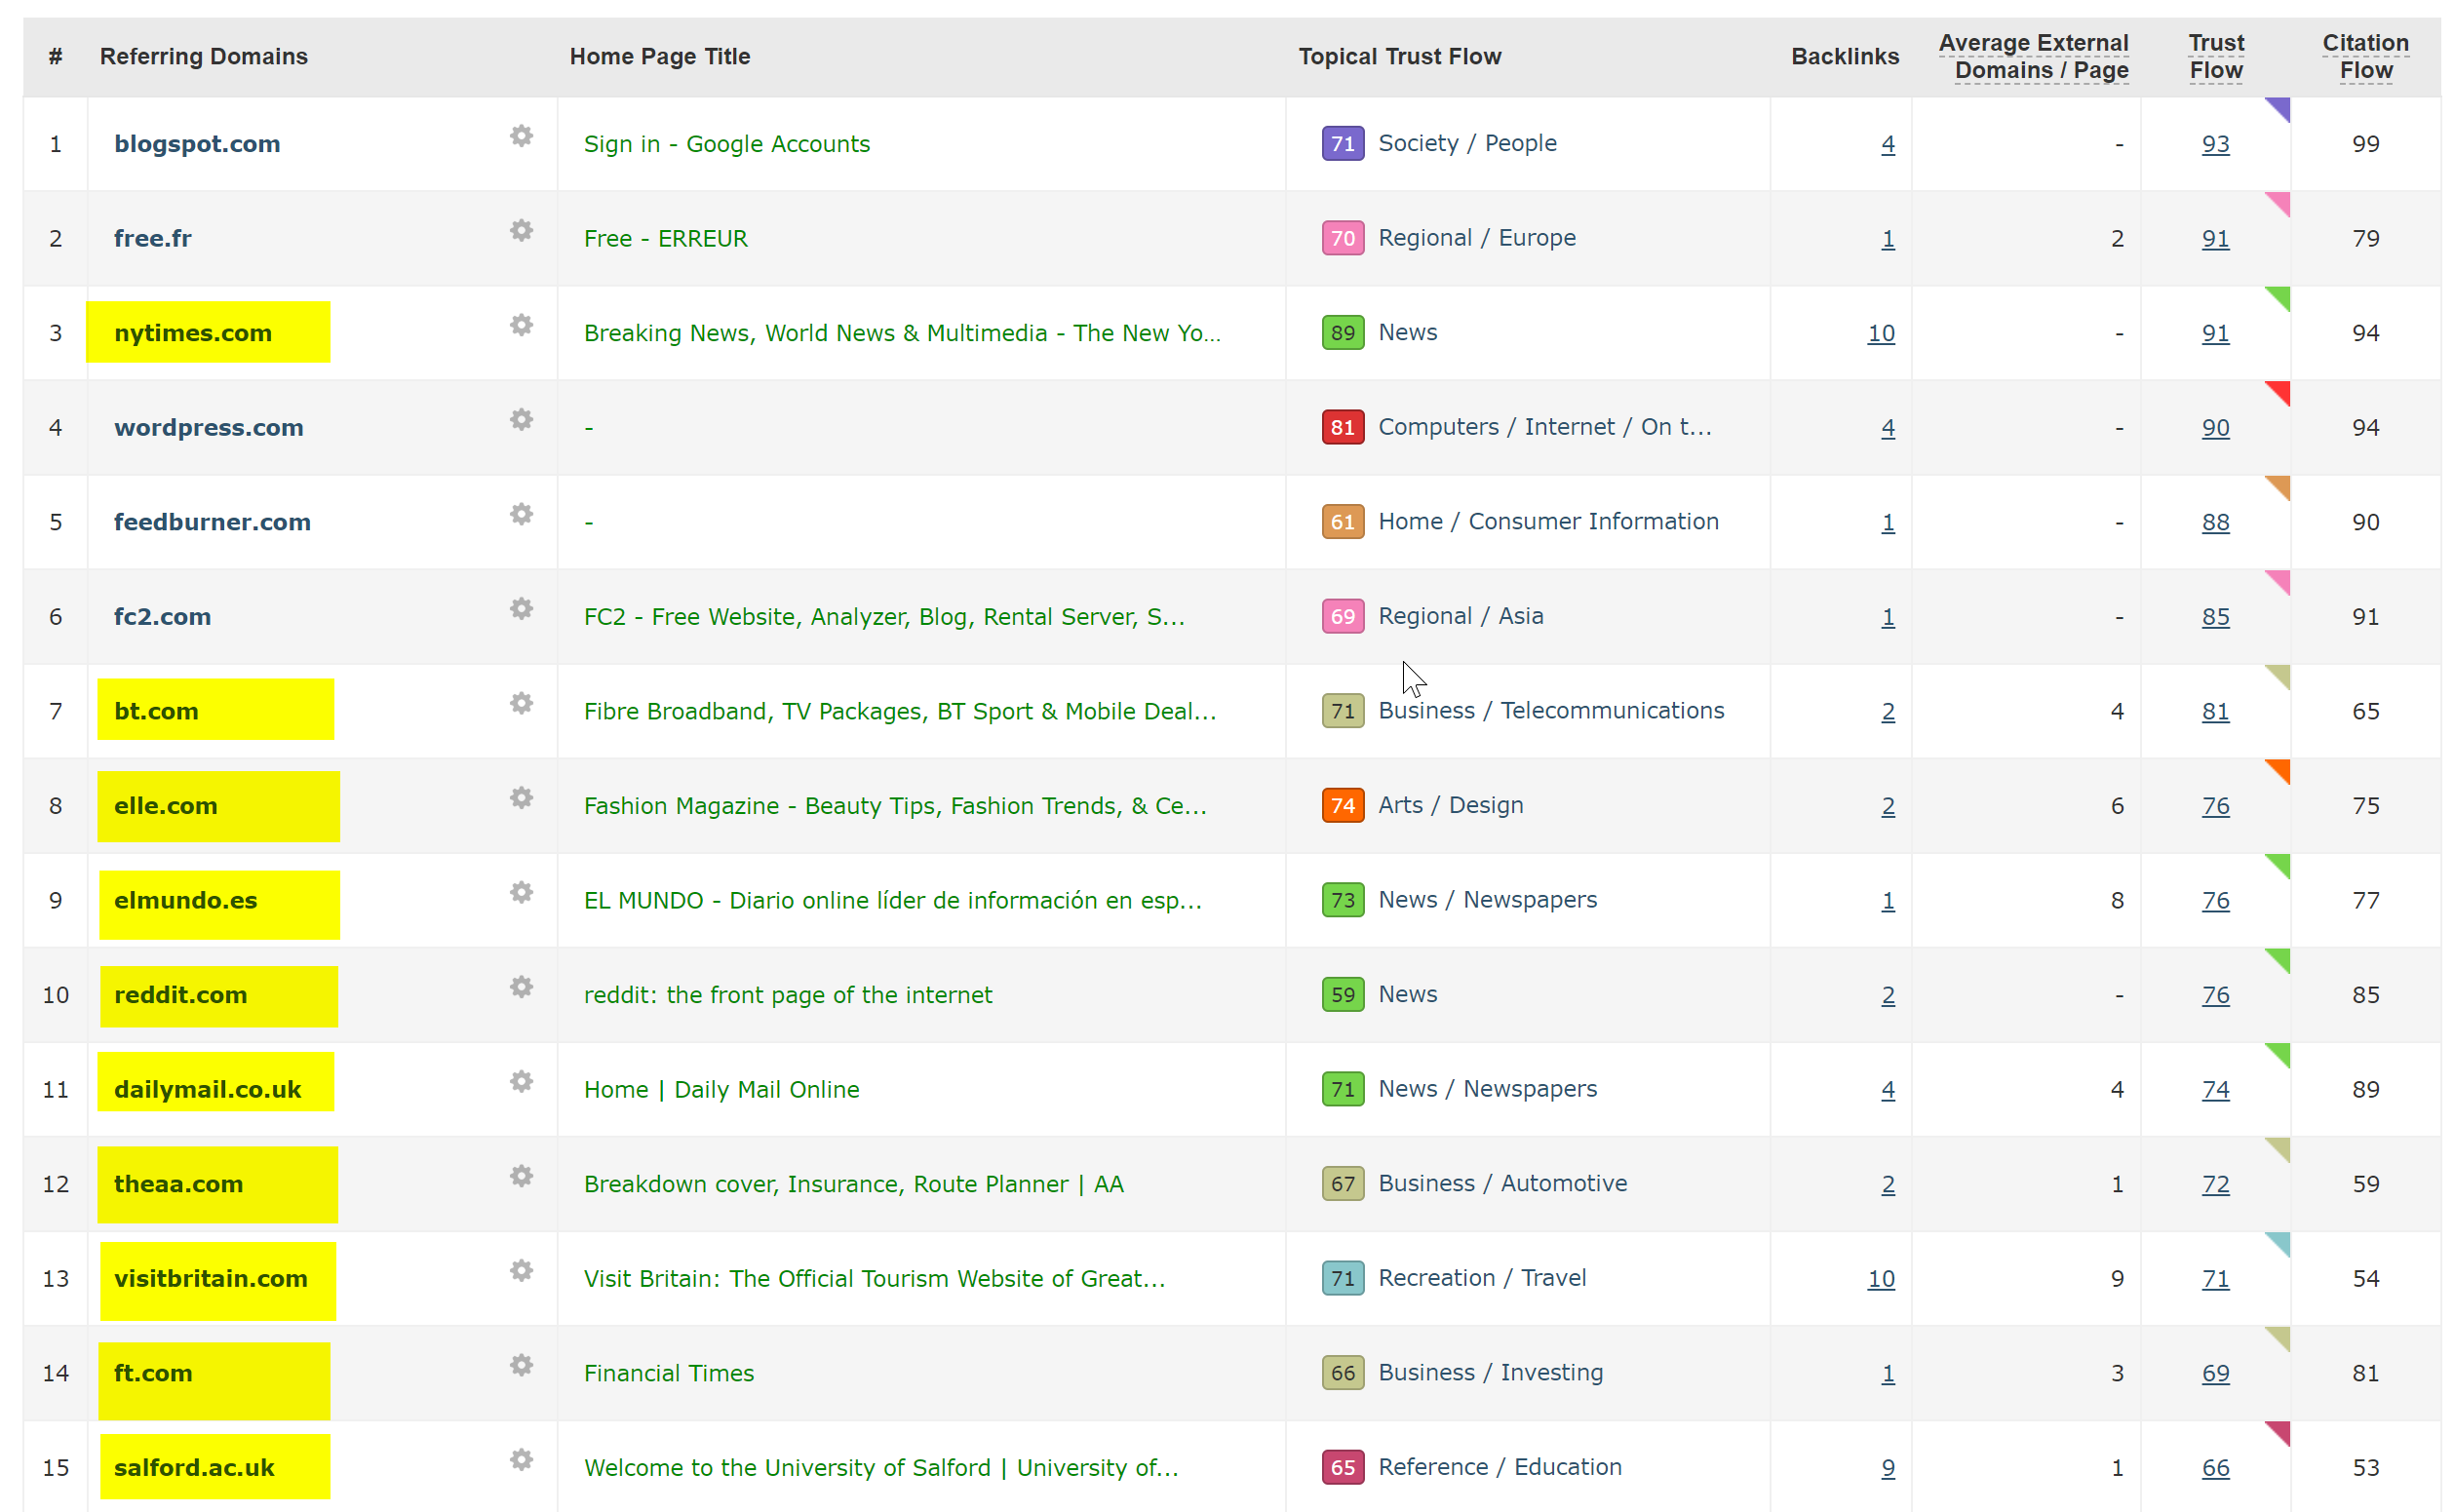Screen dimensions: 2454x1512
Task: Sort by Home Page Title header
Action: [660, 57]
